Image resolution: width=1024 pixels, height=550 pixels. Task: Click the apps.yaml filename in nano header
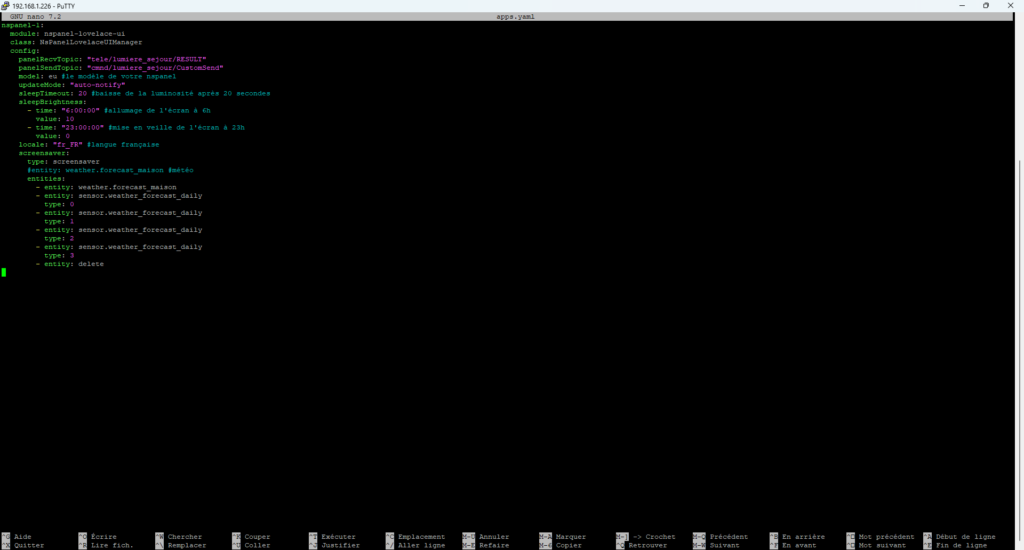515,16
